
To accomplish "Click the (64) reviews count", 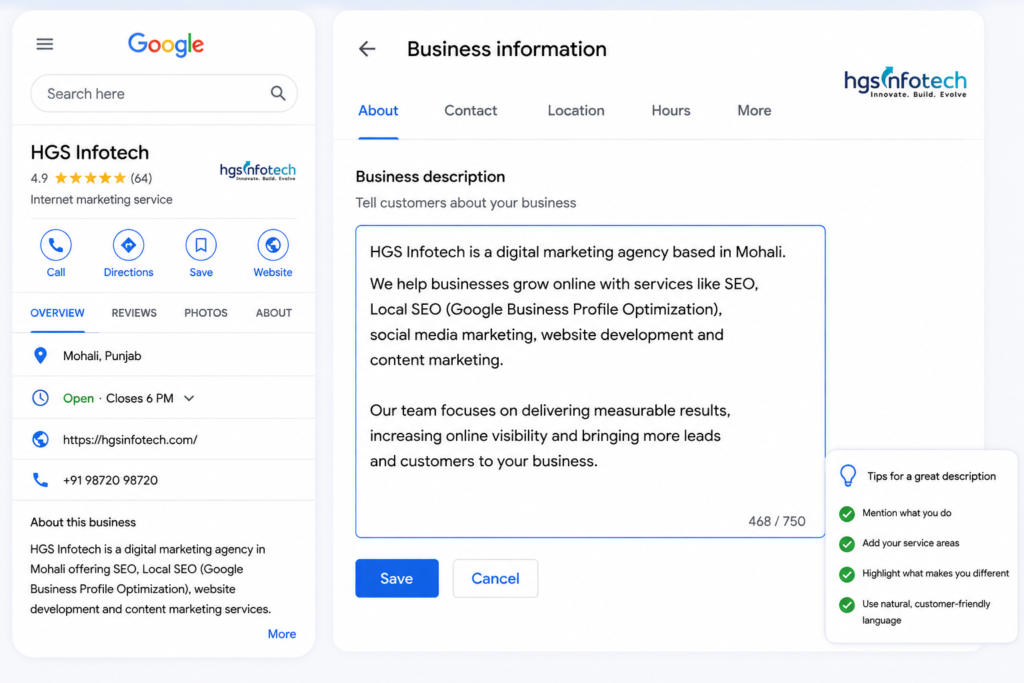I will (x=141, y=178).
